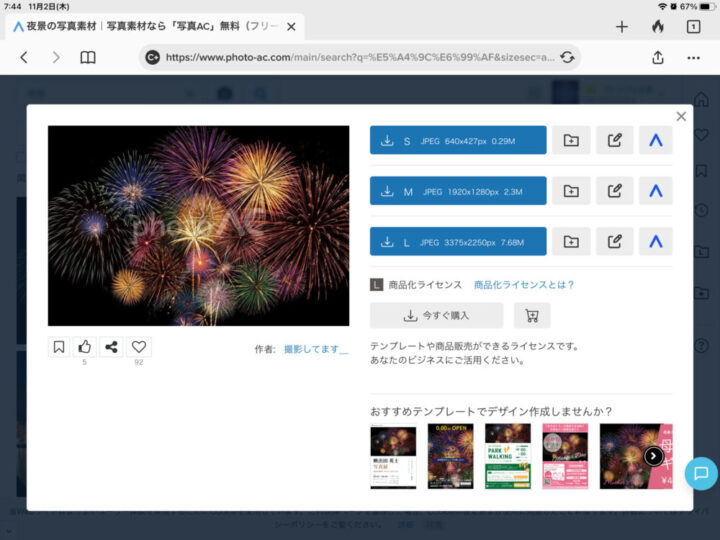Add S size image to folder
Viewport: 720px width, 540px height.
[570, 141]
